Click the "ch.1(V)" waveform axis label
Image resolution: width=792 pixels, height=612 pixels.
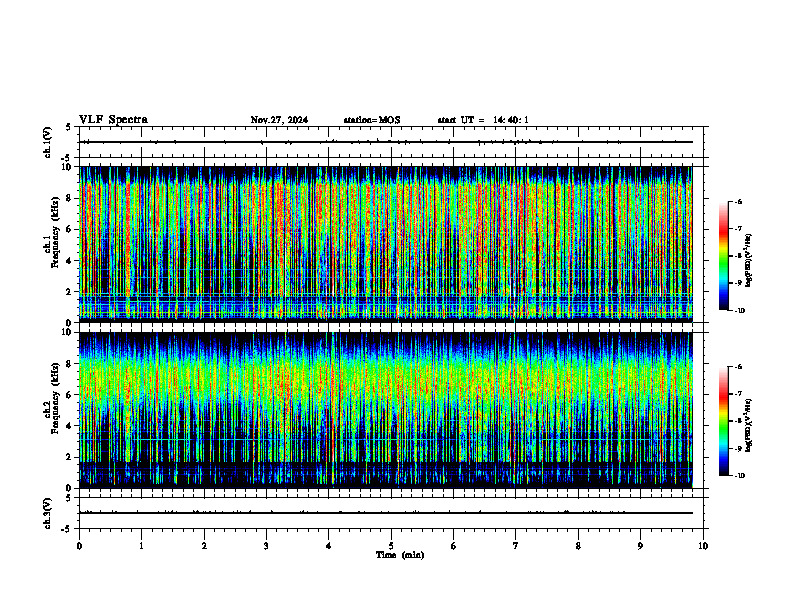48,142
